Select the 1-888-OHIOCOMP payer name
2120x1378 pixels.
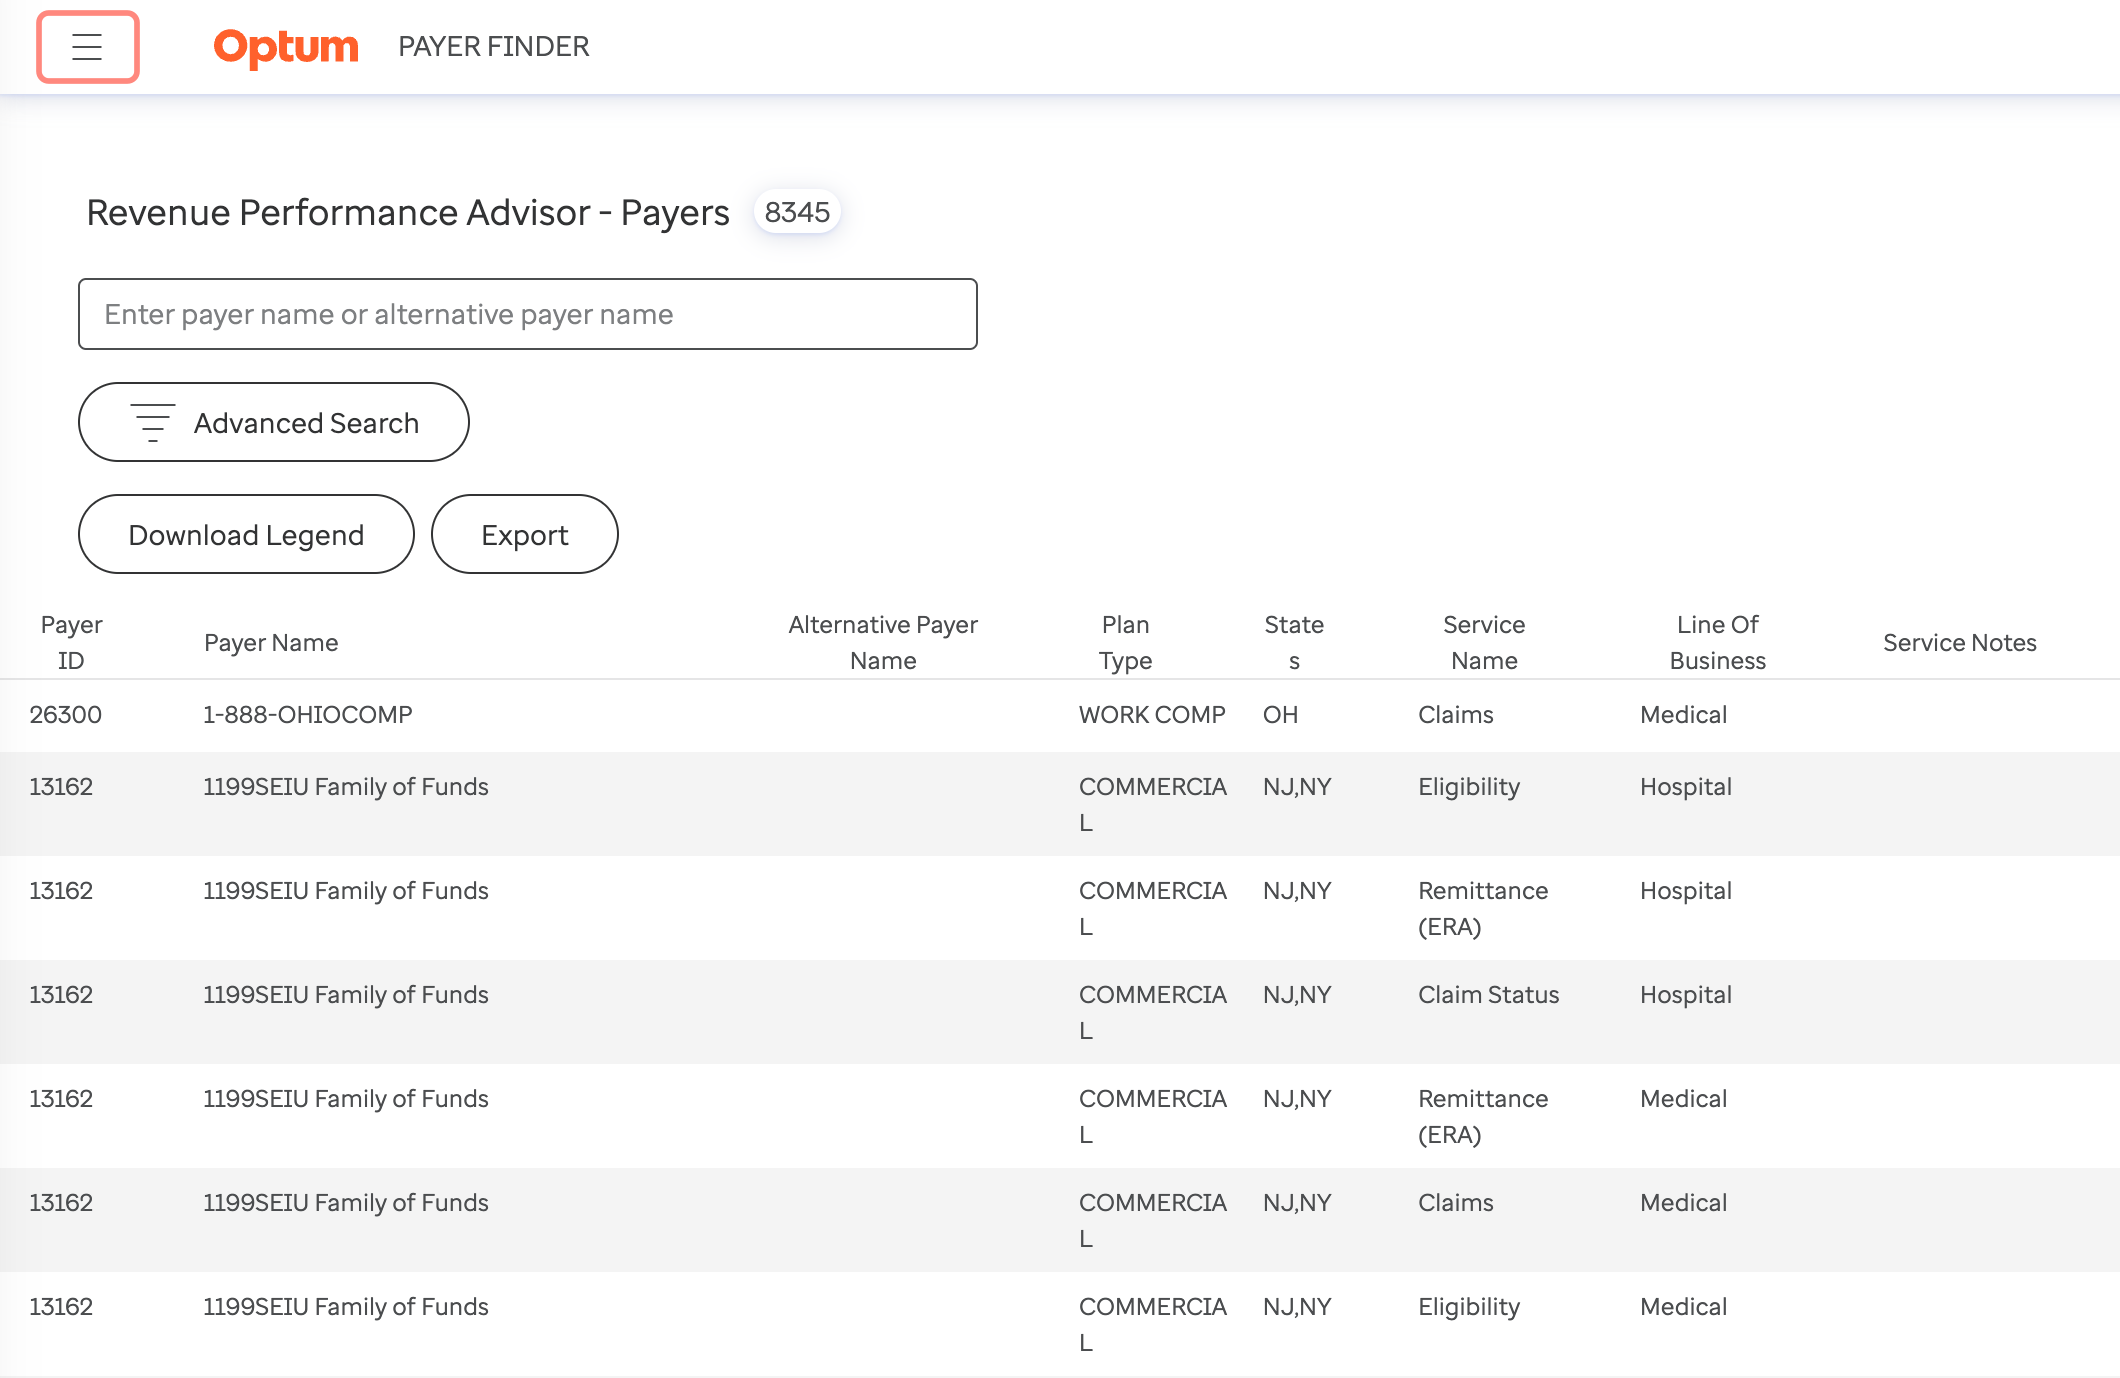308,715
